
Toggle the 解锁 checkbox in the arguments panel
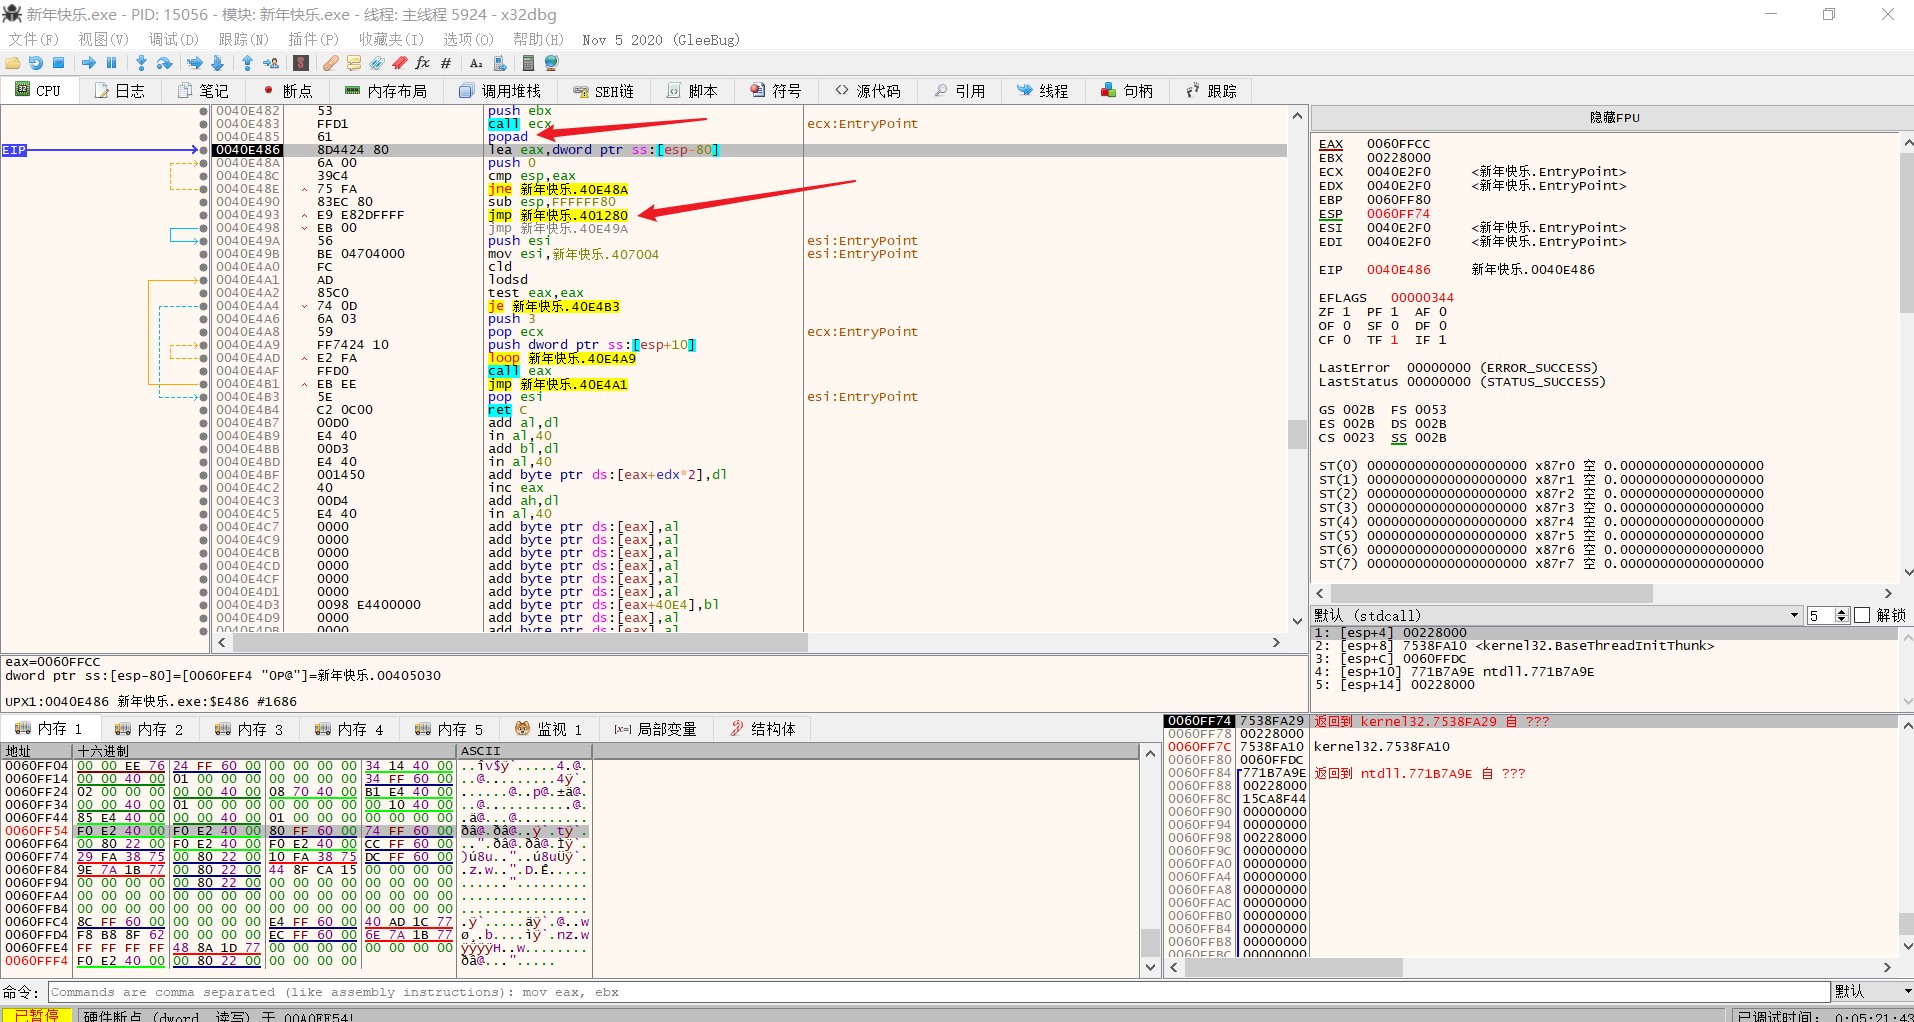click(x=1863, y=615)
